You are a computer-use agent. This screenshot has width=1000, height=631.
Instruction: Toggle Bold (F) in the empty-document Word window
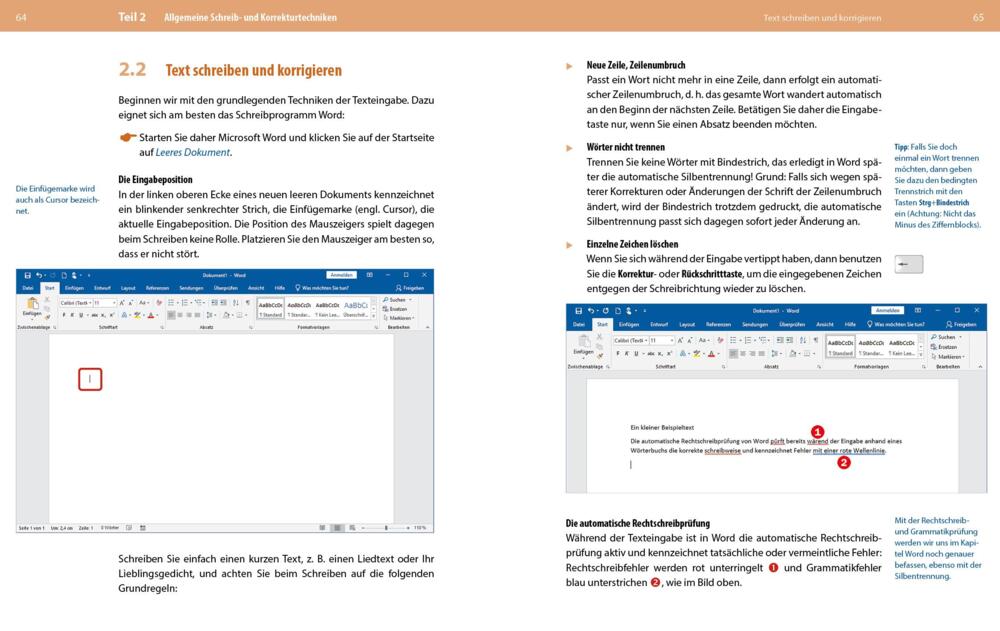click(x=64, y=315)
